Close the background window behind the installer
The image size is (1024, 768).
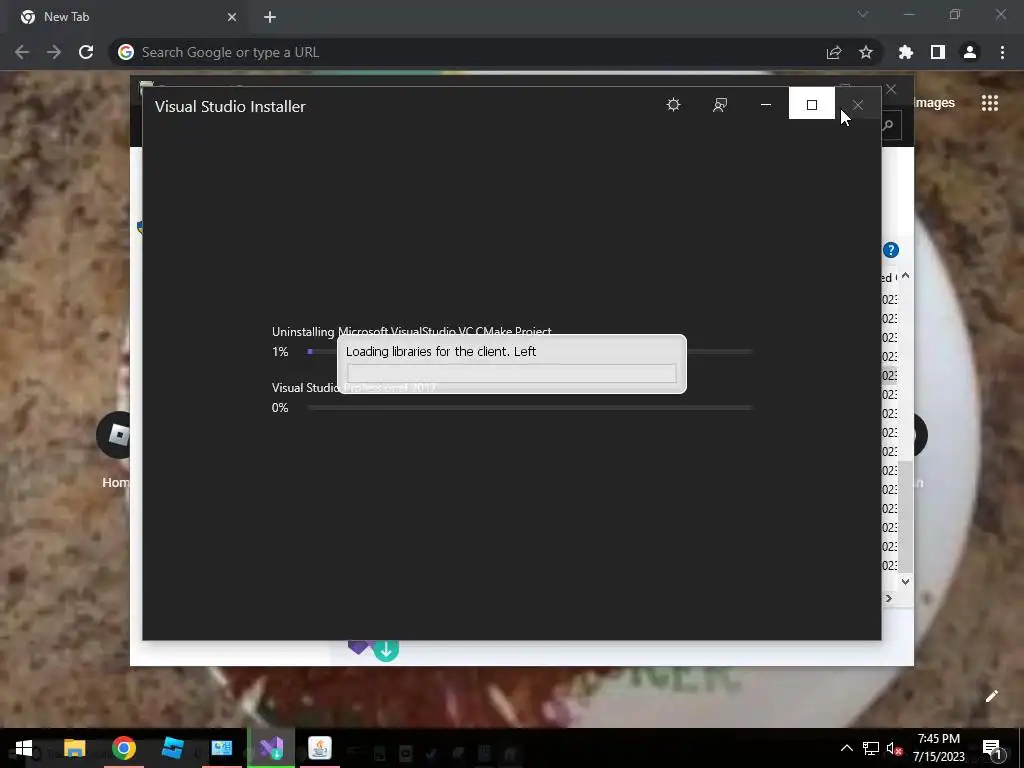point(891,89)
